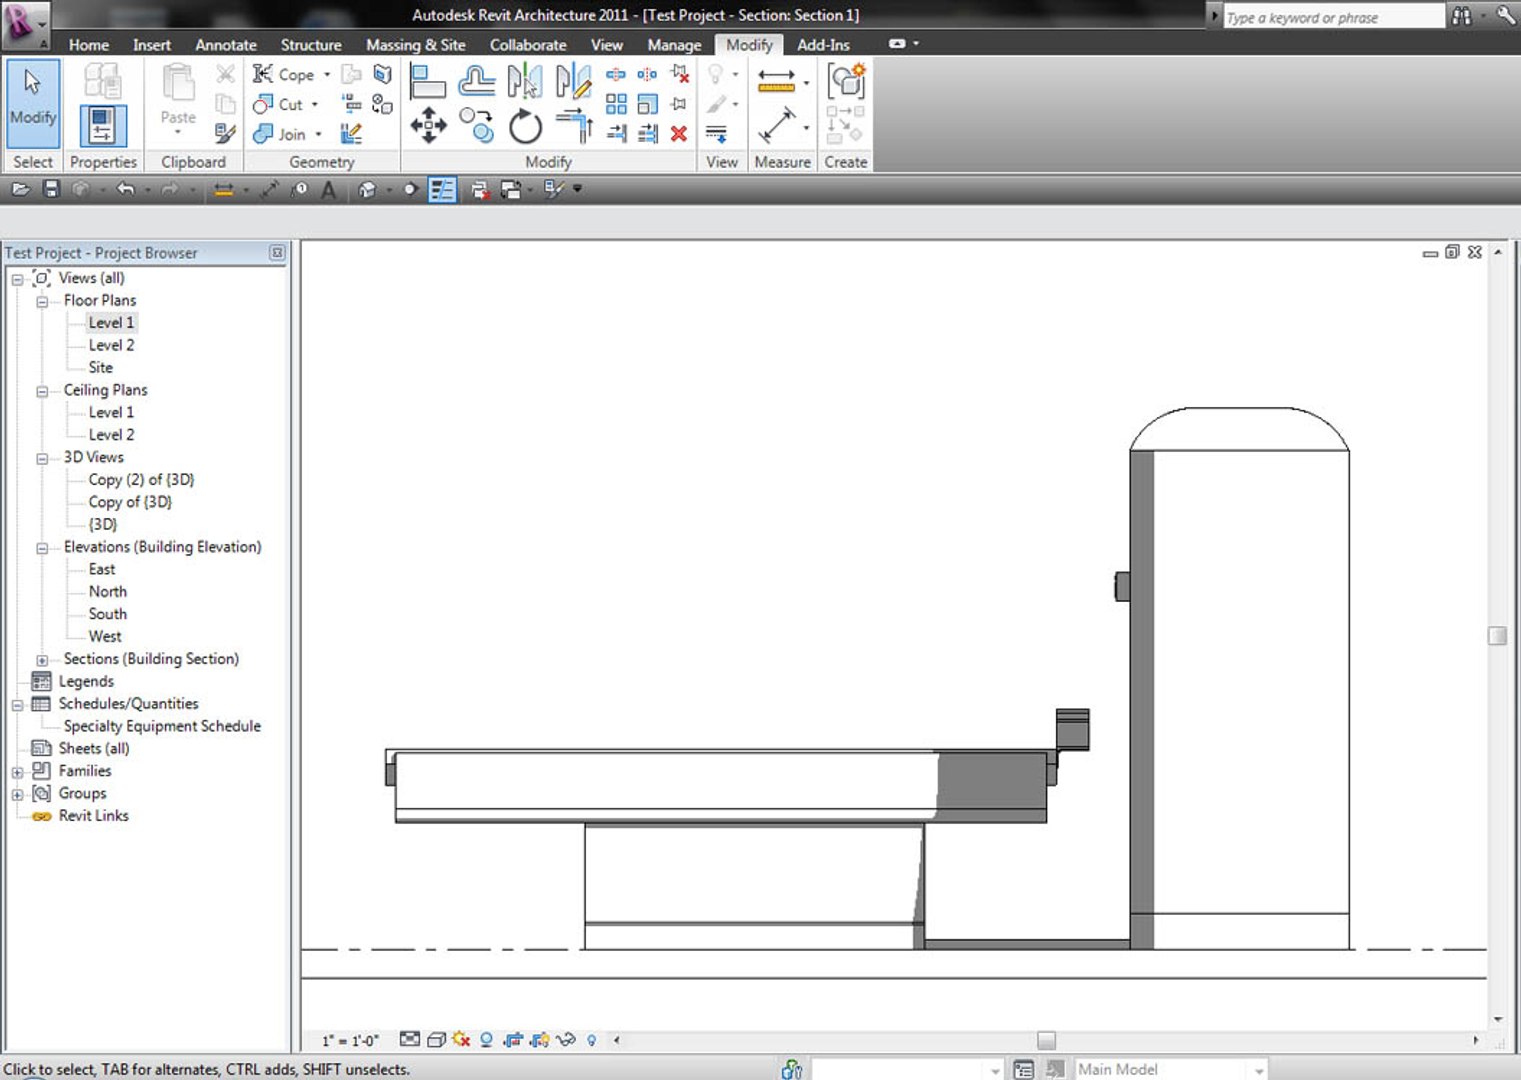Open the Default 3D View icon
The image size is (1521, 1080).
[x=367, y=189]
